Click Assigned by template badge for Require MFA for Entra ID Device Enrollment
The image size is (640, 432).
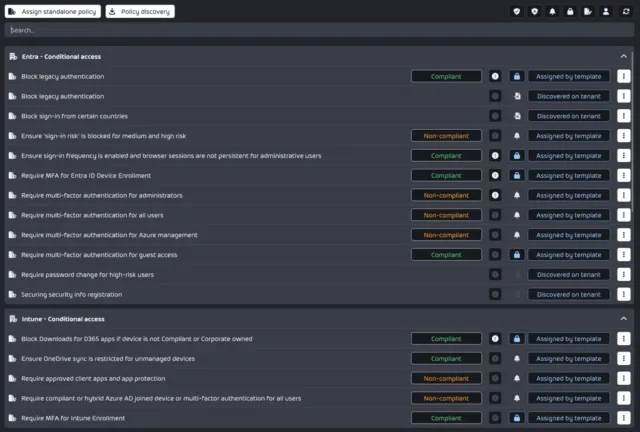click(569, 176)
